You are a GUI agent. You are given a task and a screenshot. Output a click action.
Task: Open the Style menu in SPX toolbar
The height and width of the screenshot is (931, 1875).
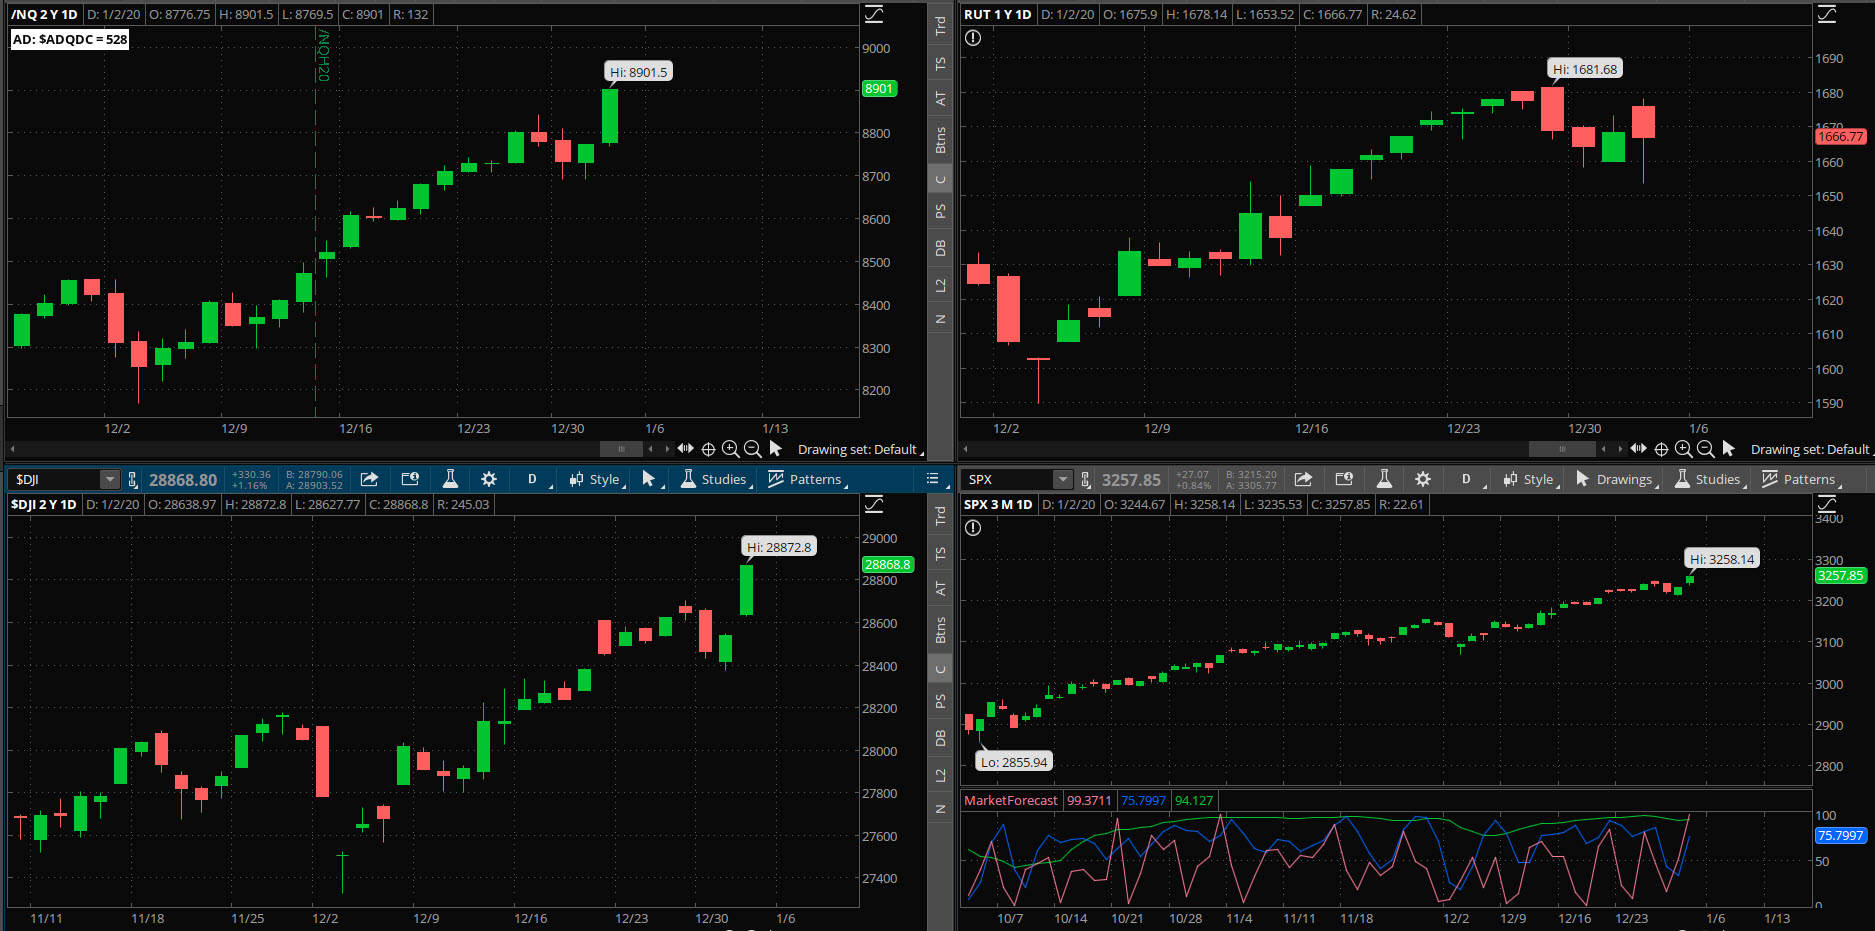click(1530, 480)
